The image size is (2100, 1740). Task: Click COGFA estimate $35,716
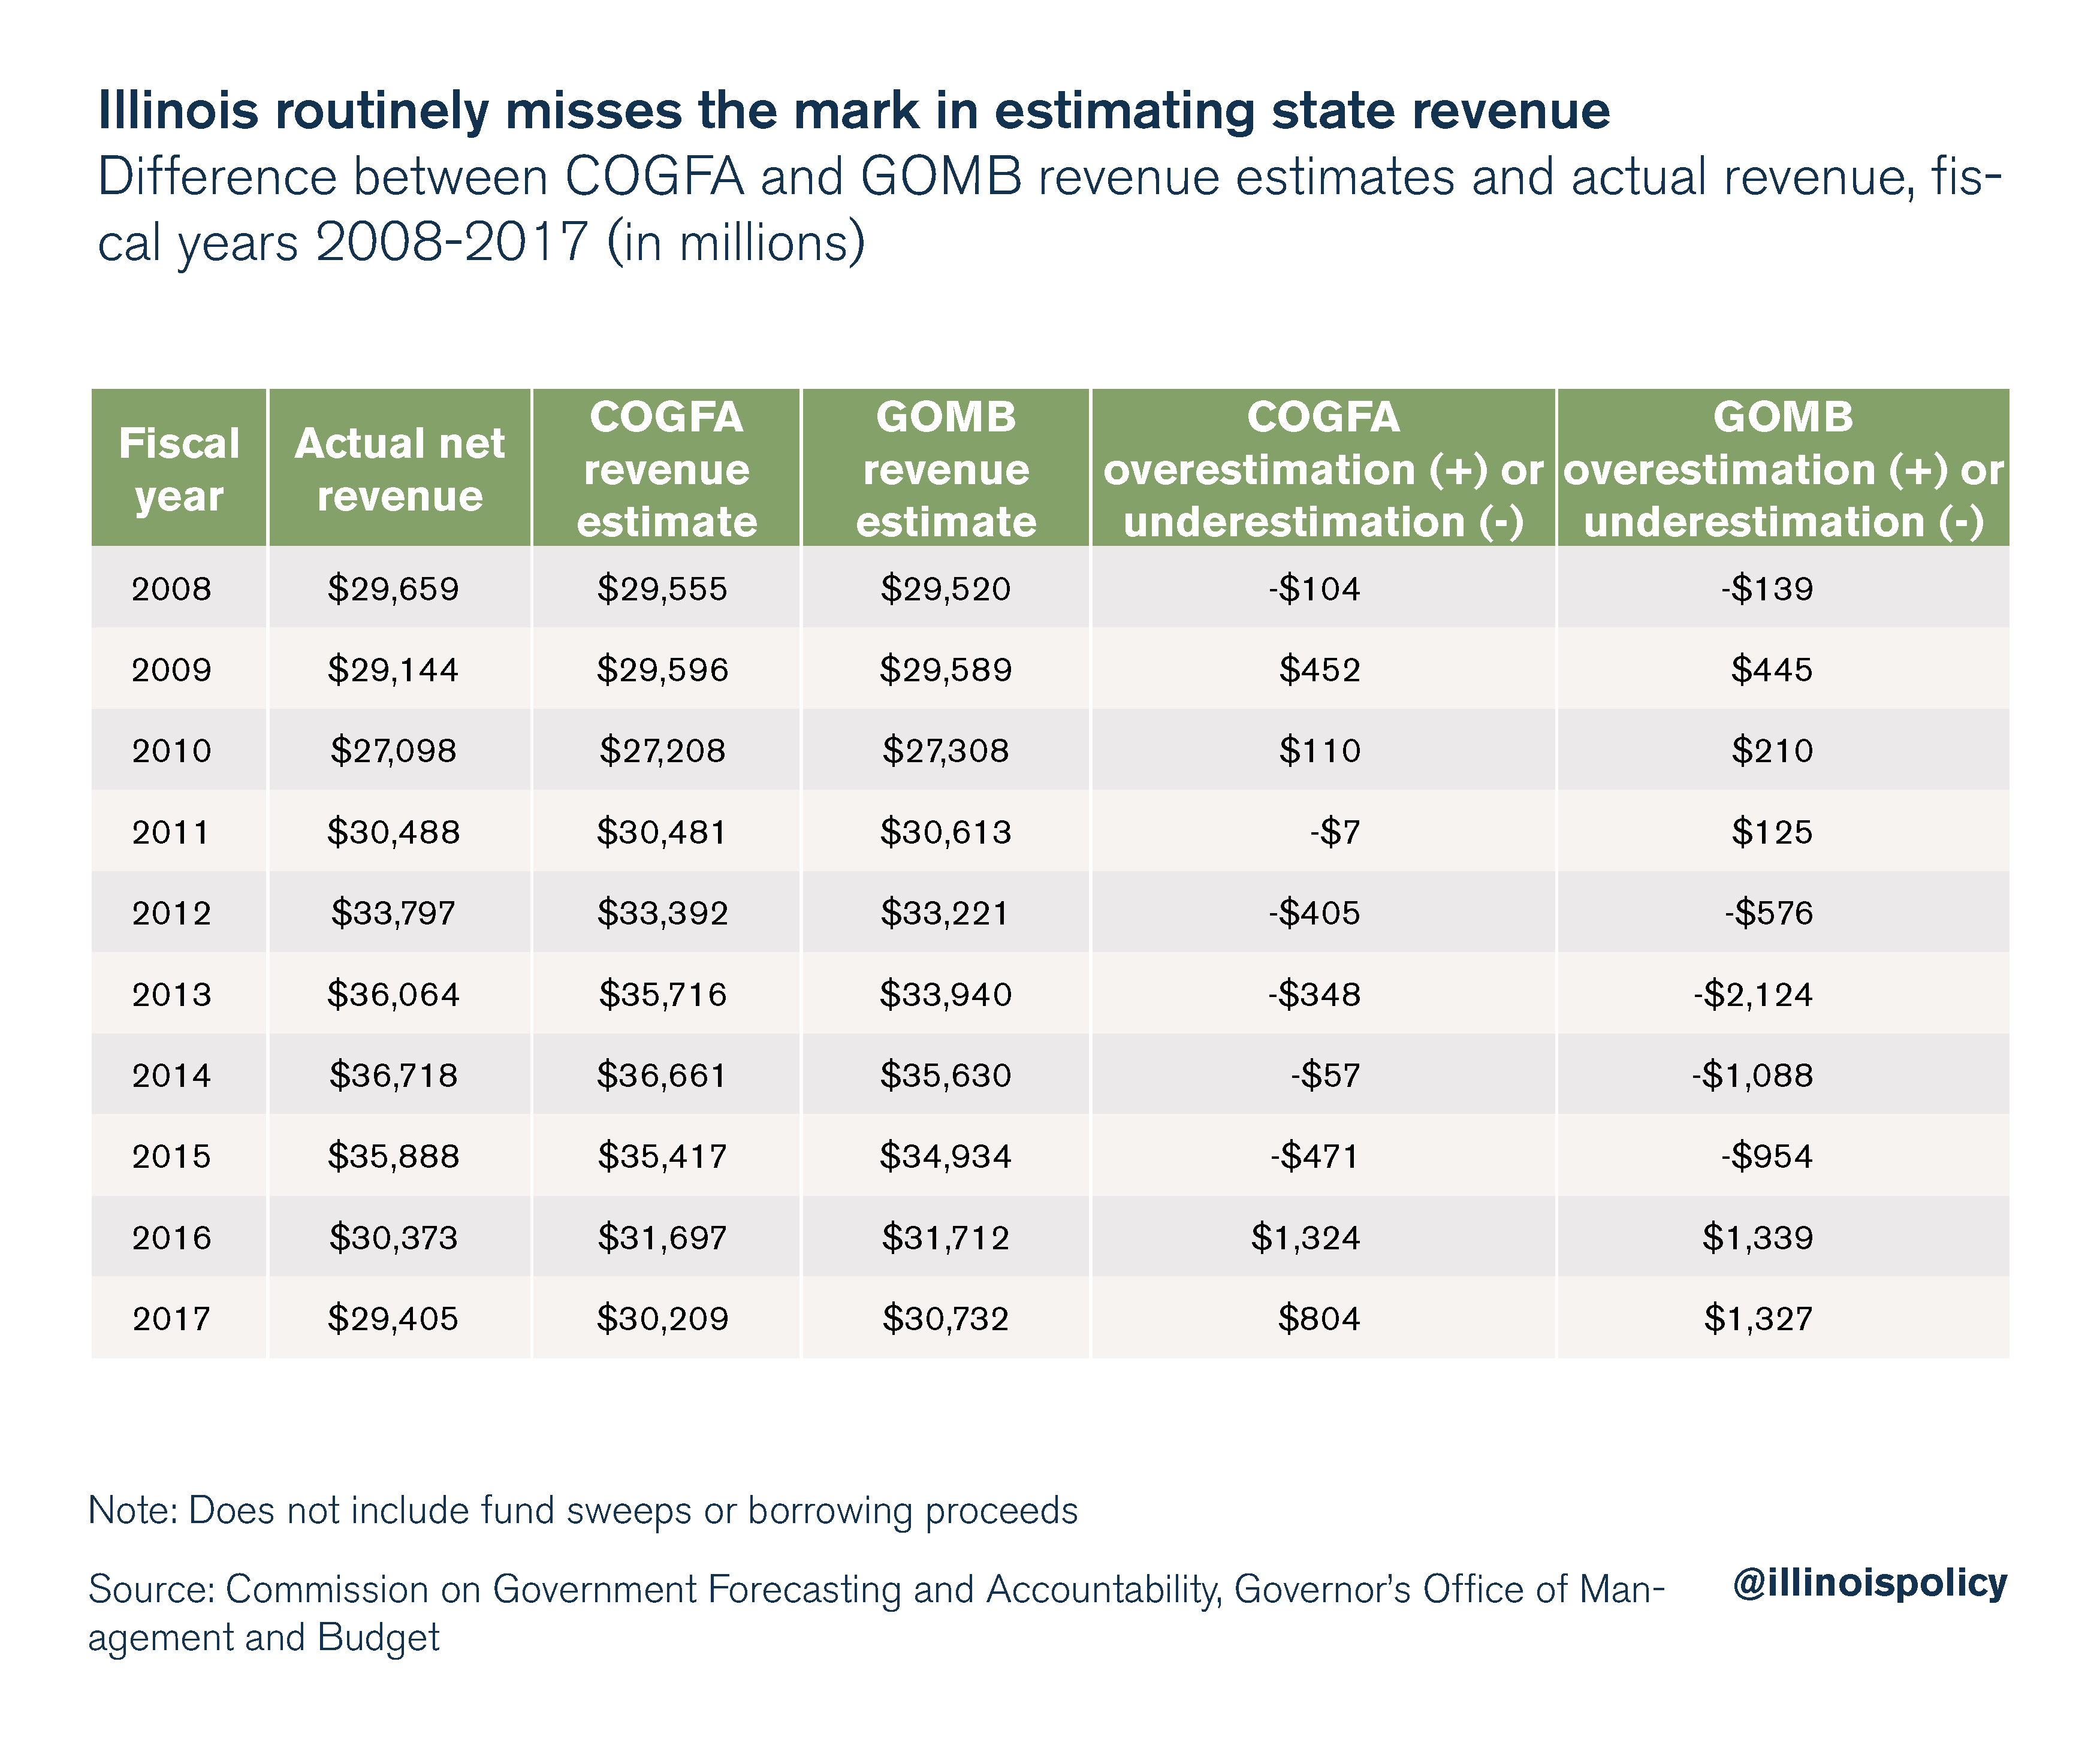tap(662, 994)
